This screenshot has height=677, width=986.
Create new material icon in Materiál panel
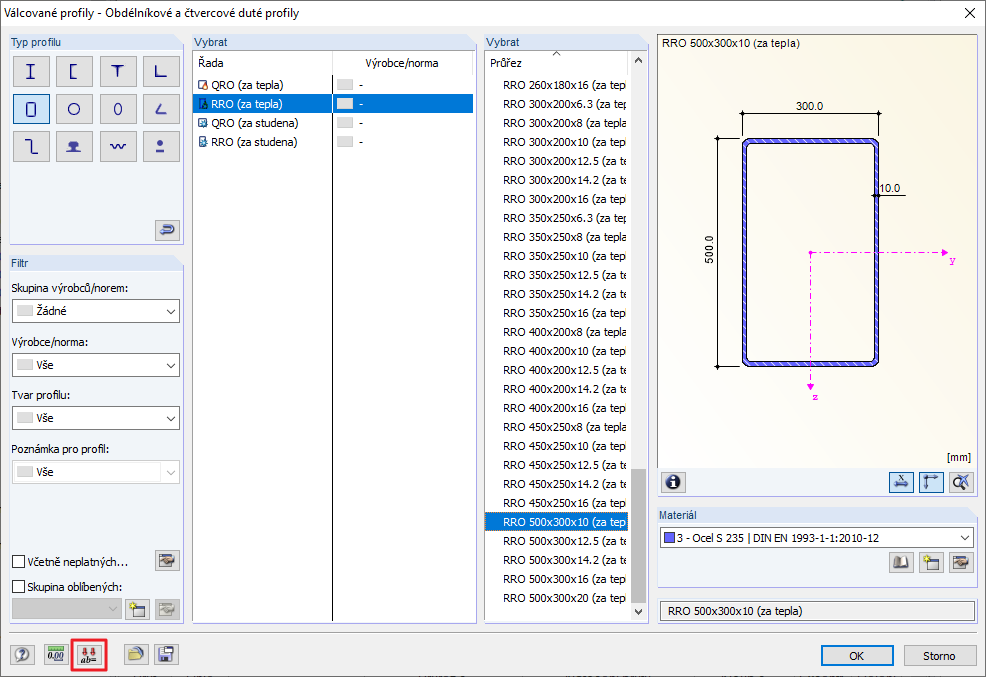(x=931, y=562)
